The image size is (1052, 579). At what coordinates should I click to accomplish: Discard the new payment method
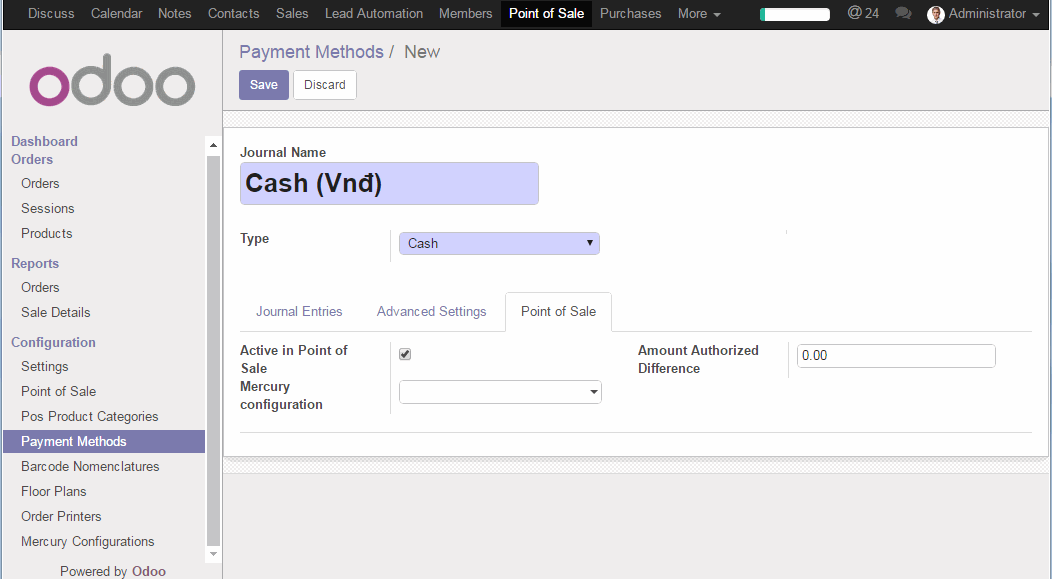pos(324,85)
